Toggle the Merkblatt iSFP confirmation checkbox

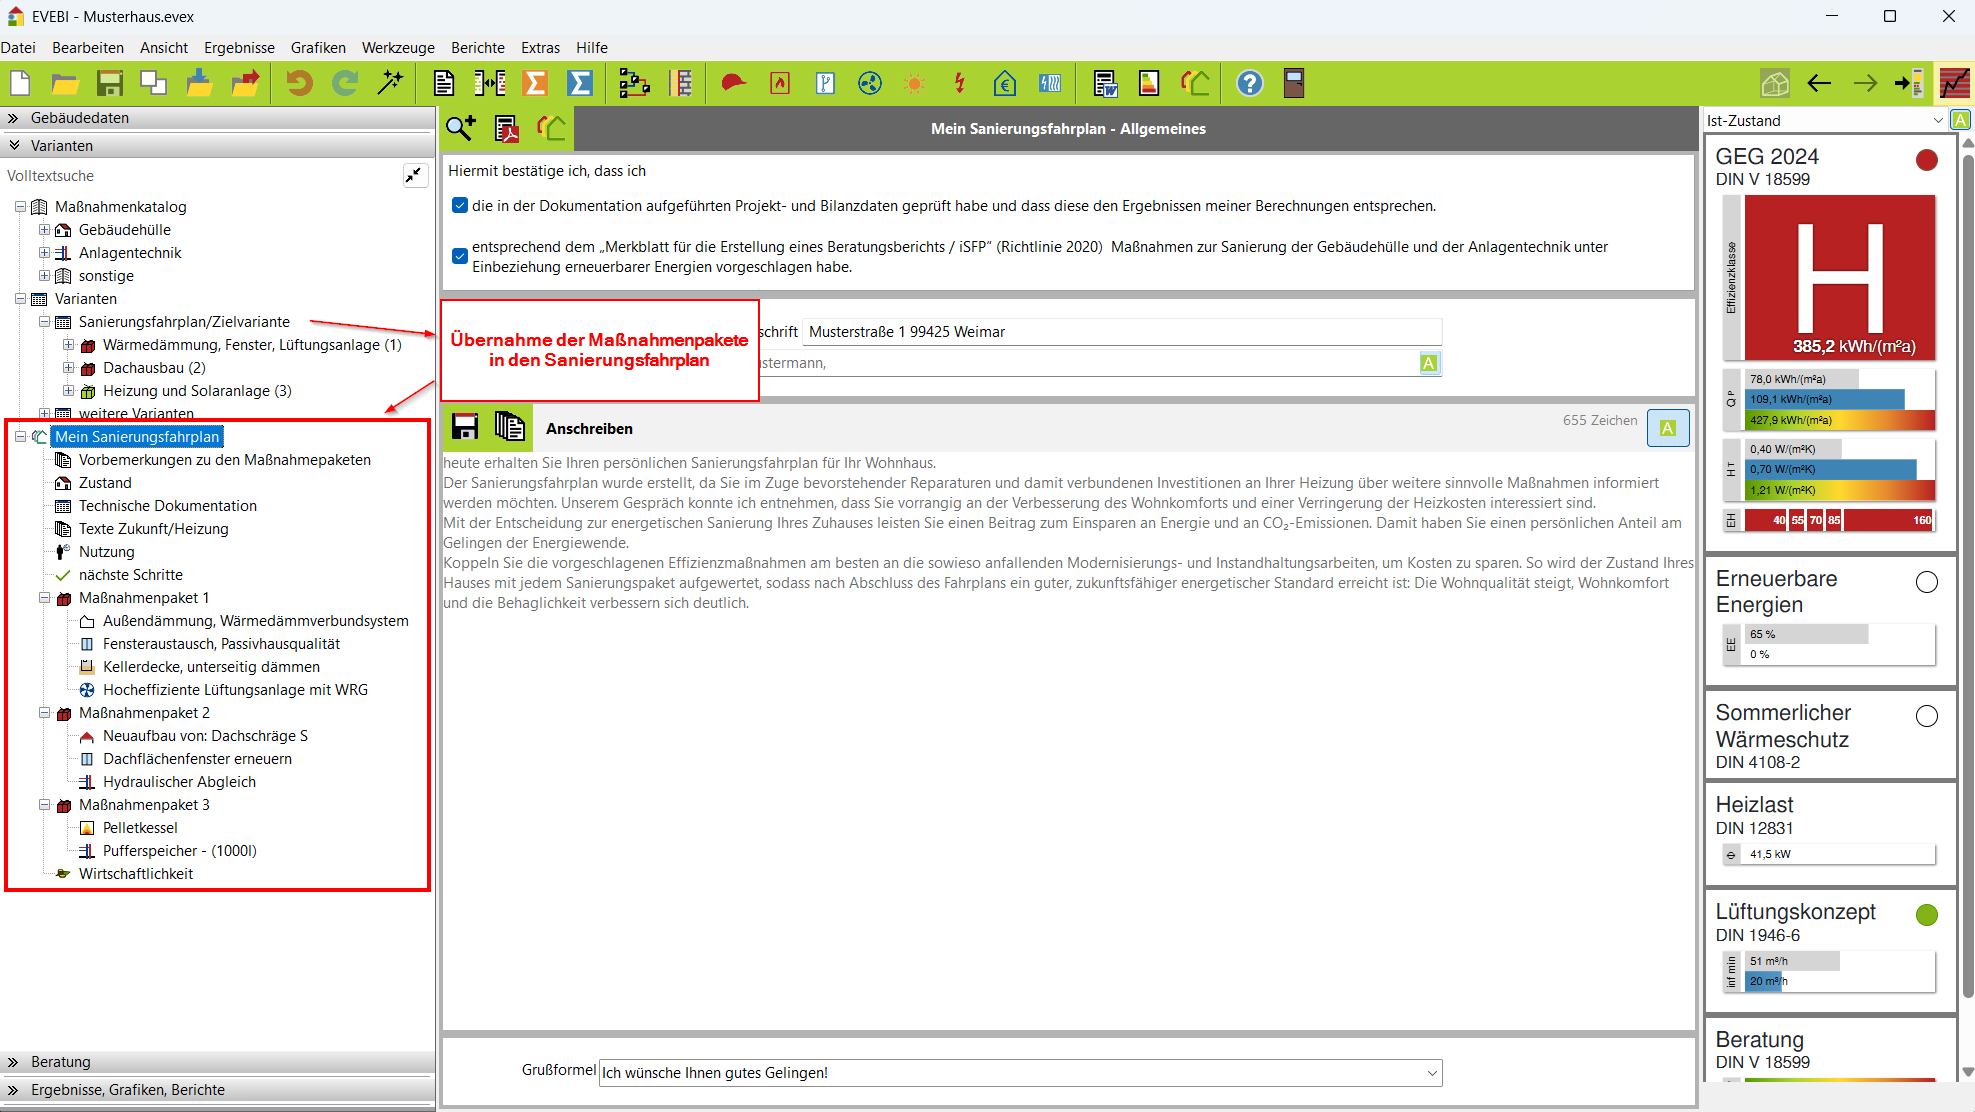(x=460, y=256)
